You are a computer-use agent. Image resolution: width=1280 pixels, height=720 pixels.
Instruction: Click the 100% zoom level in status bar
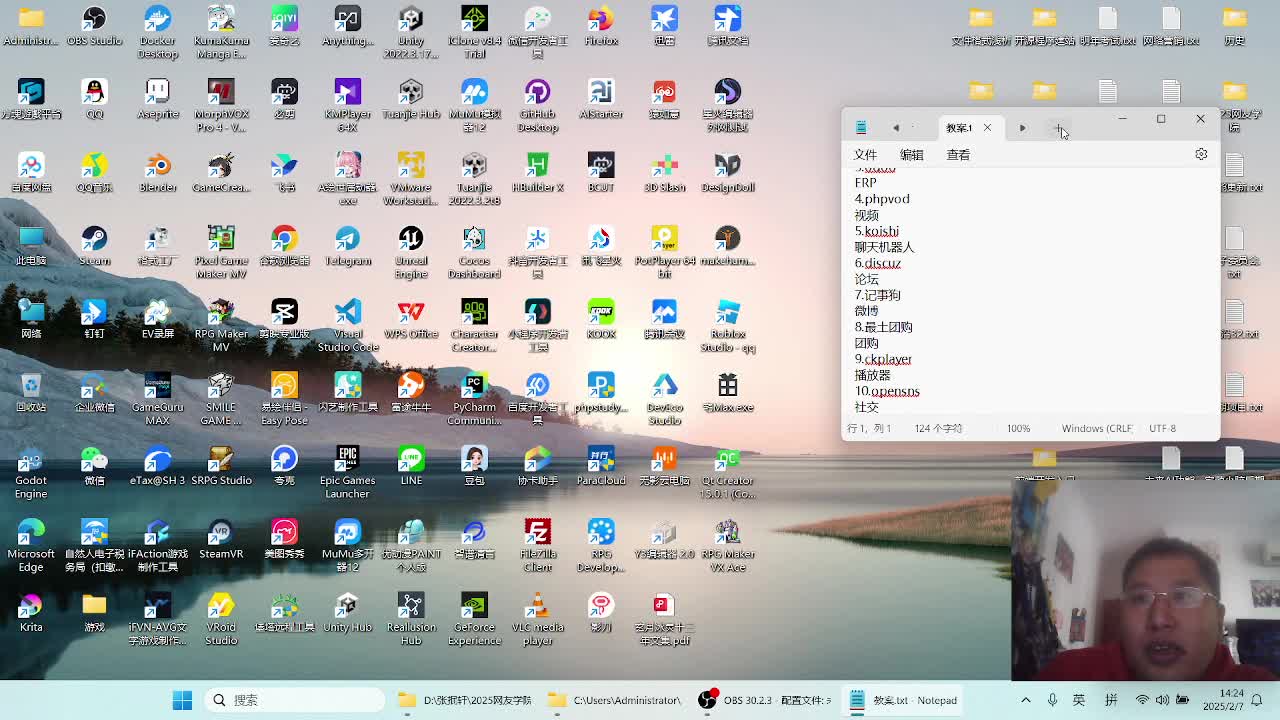1018,428
